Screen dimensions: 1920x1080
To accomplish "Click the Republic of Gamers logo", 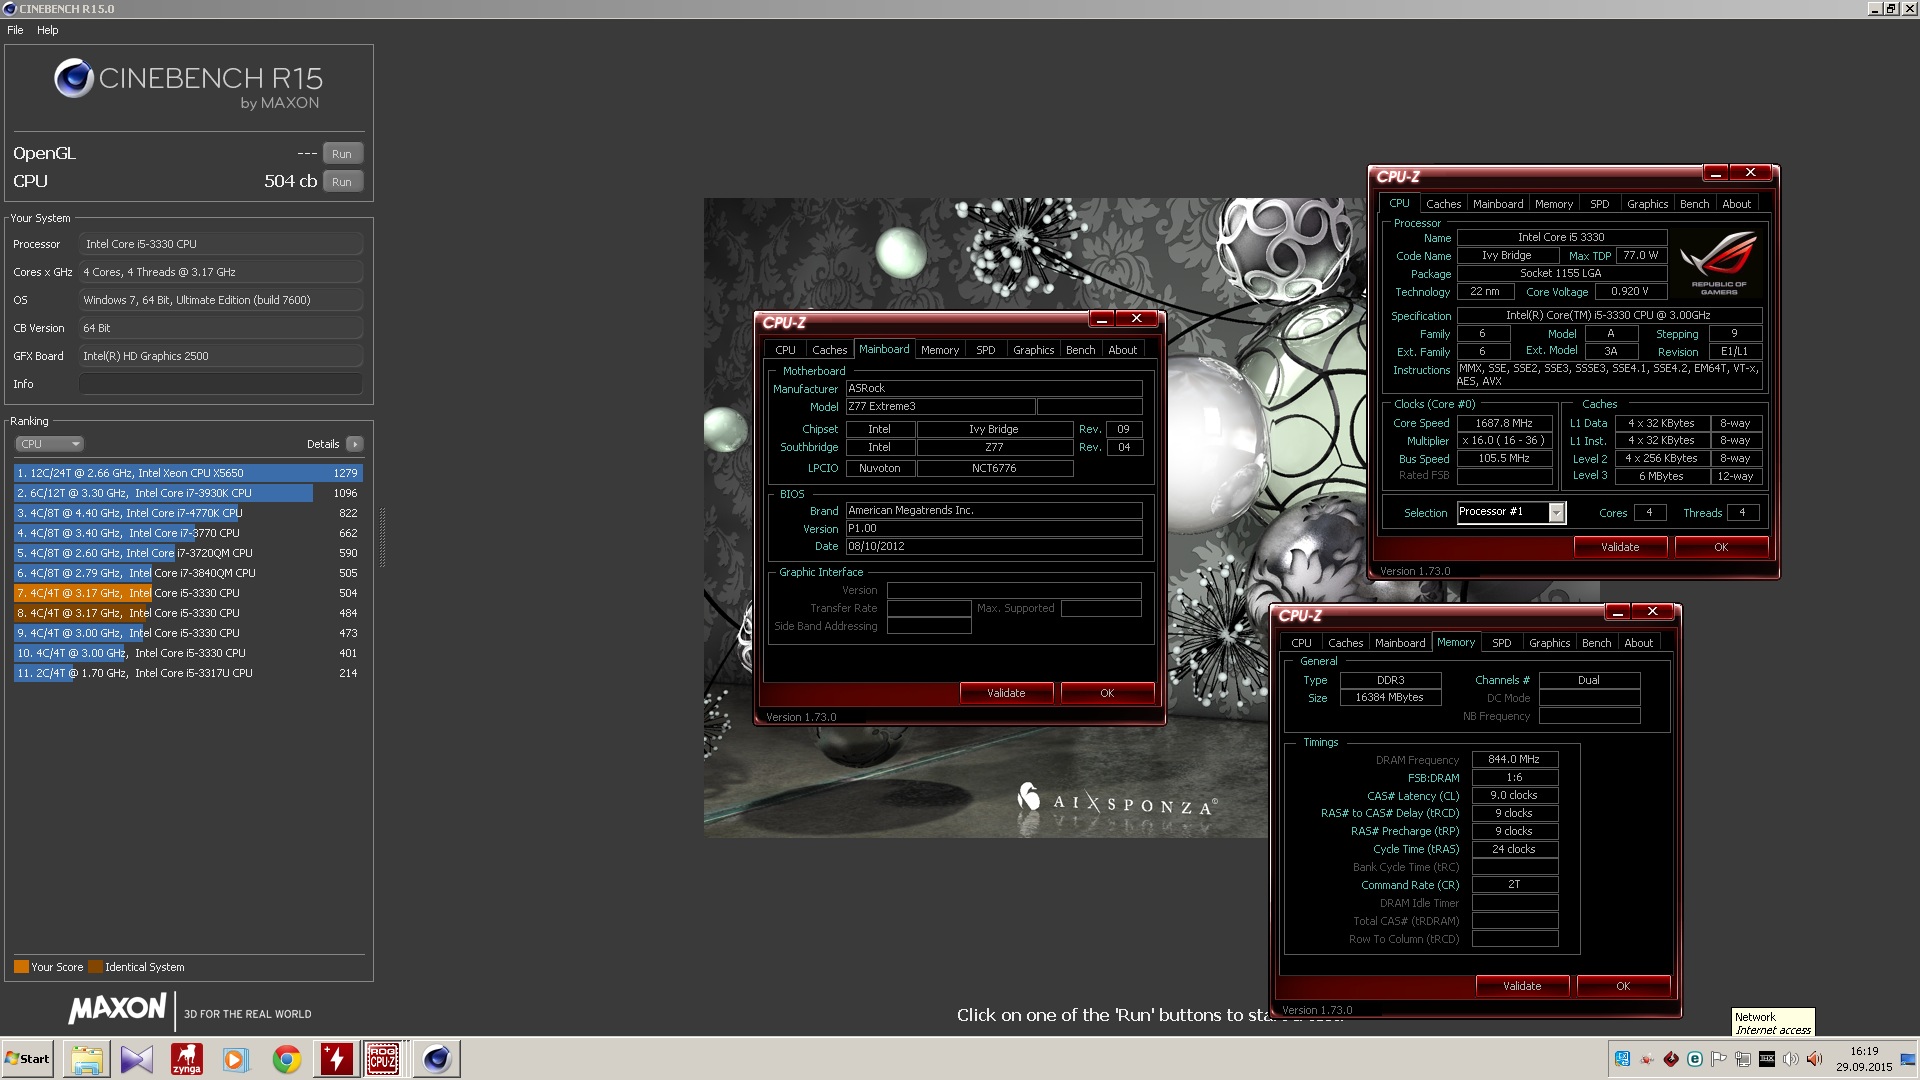I will 1719,262.
